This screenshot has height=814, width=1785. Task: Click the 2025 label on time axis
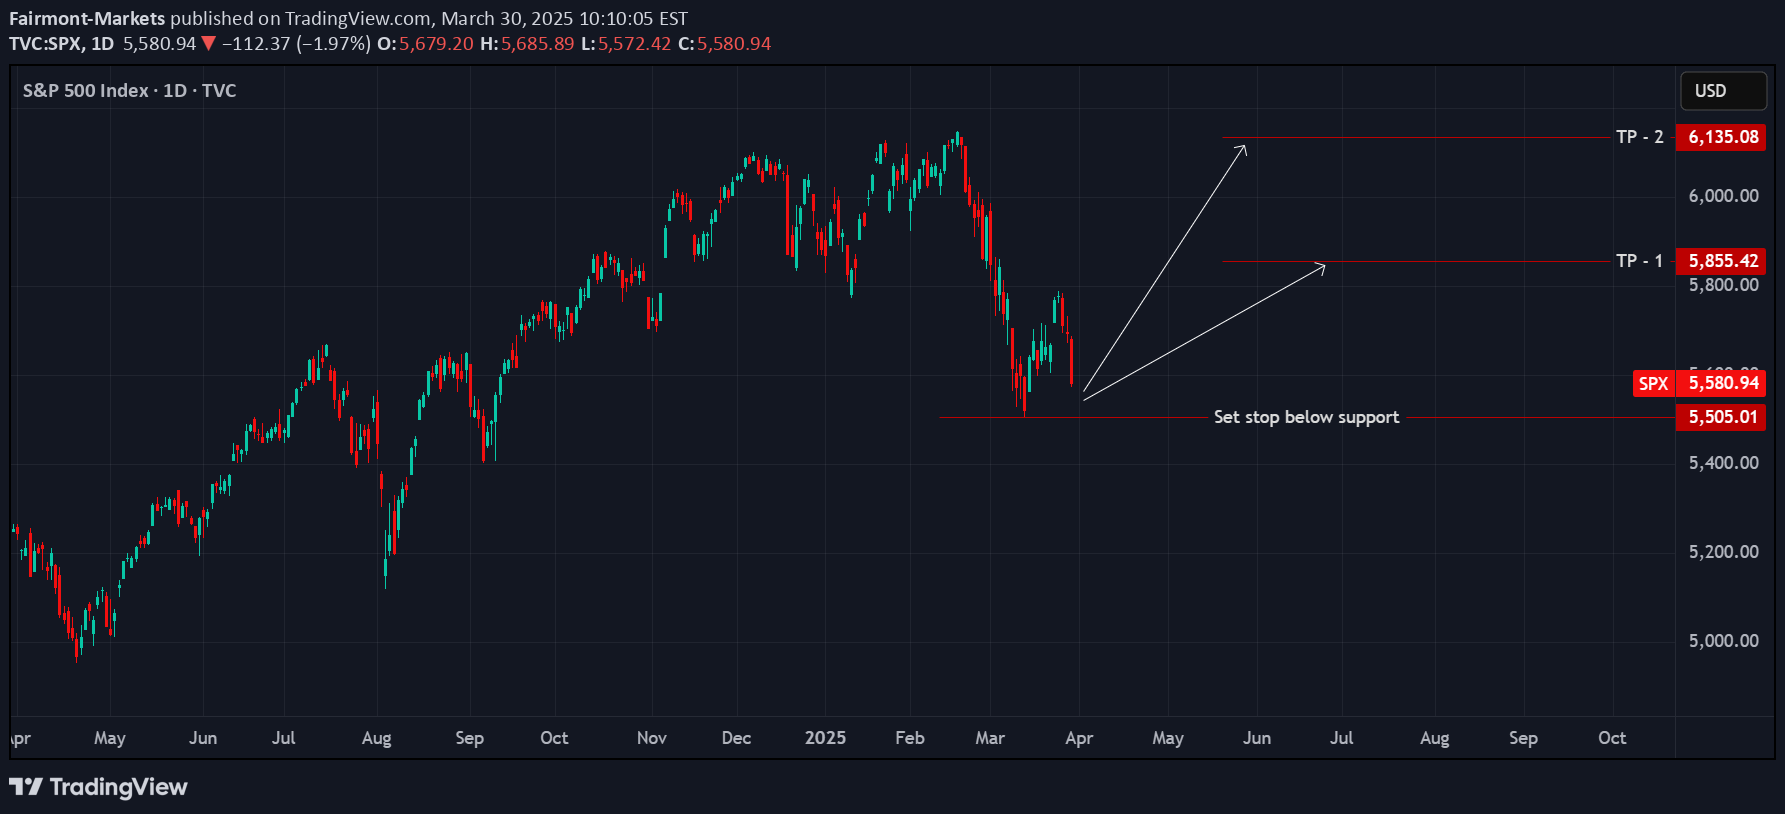pos(825,738)
